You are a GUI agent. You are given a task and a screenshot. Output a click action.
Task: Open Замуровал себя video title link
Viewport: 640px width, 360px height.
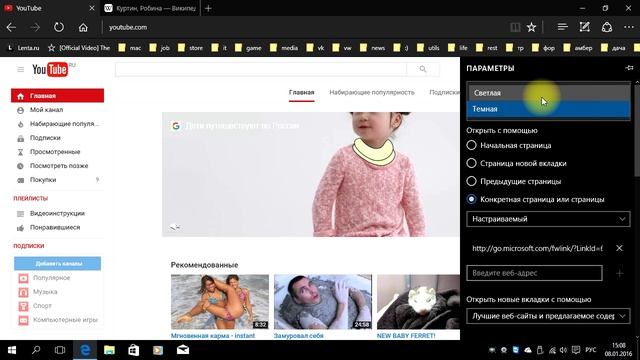point(298,336)
